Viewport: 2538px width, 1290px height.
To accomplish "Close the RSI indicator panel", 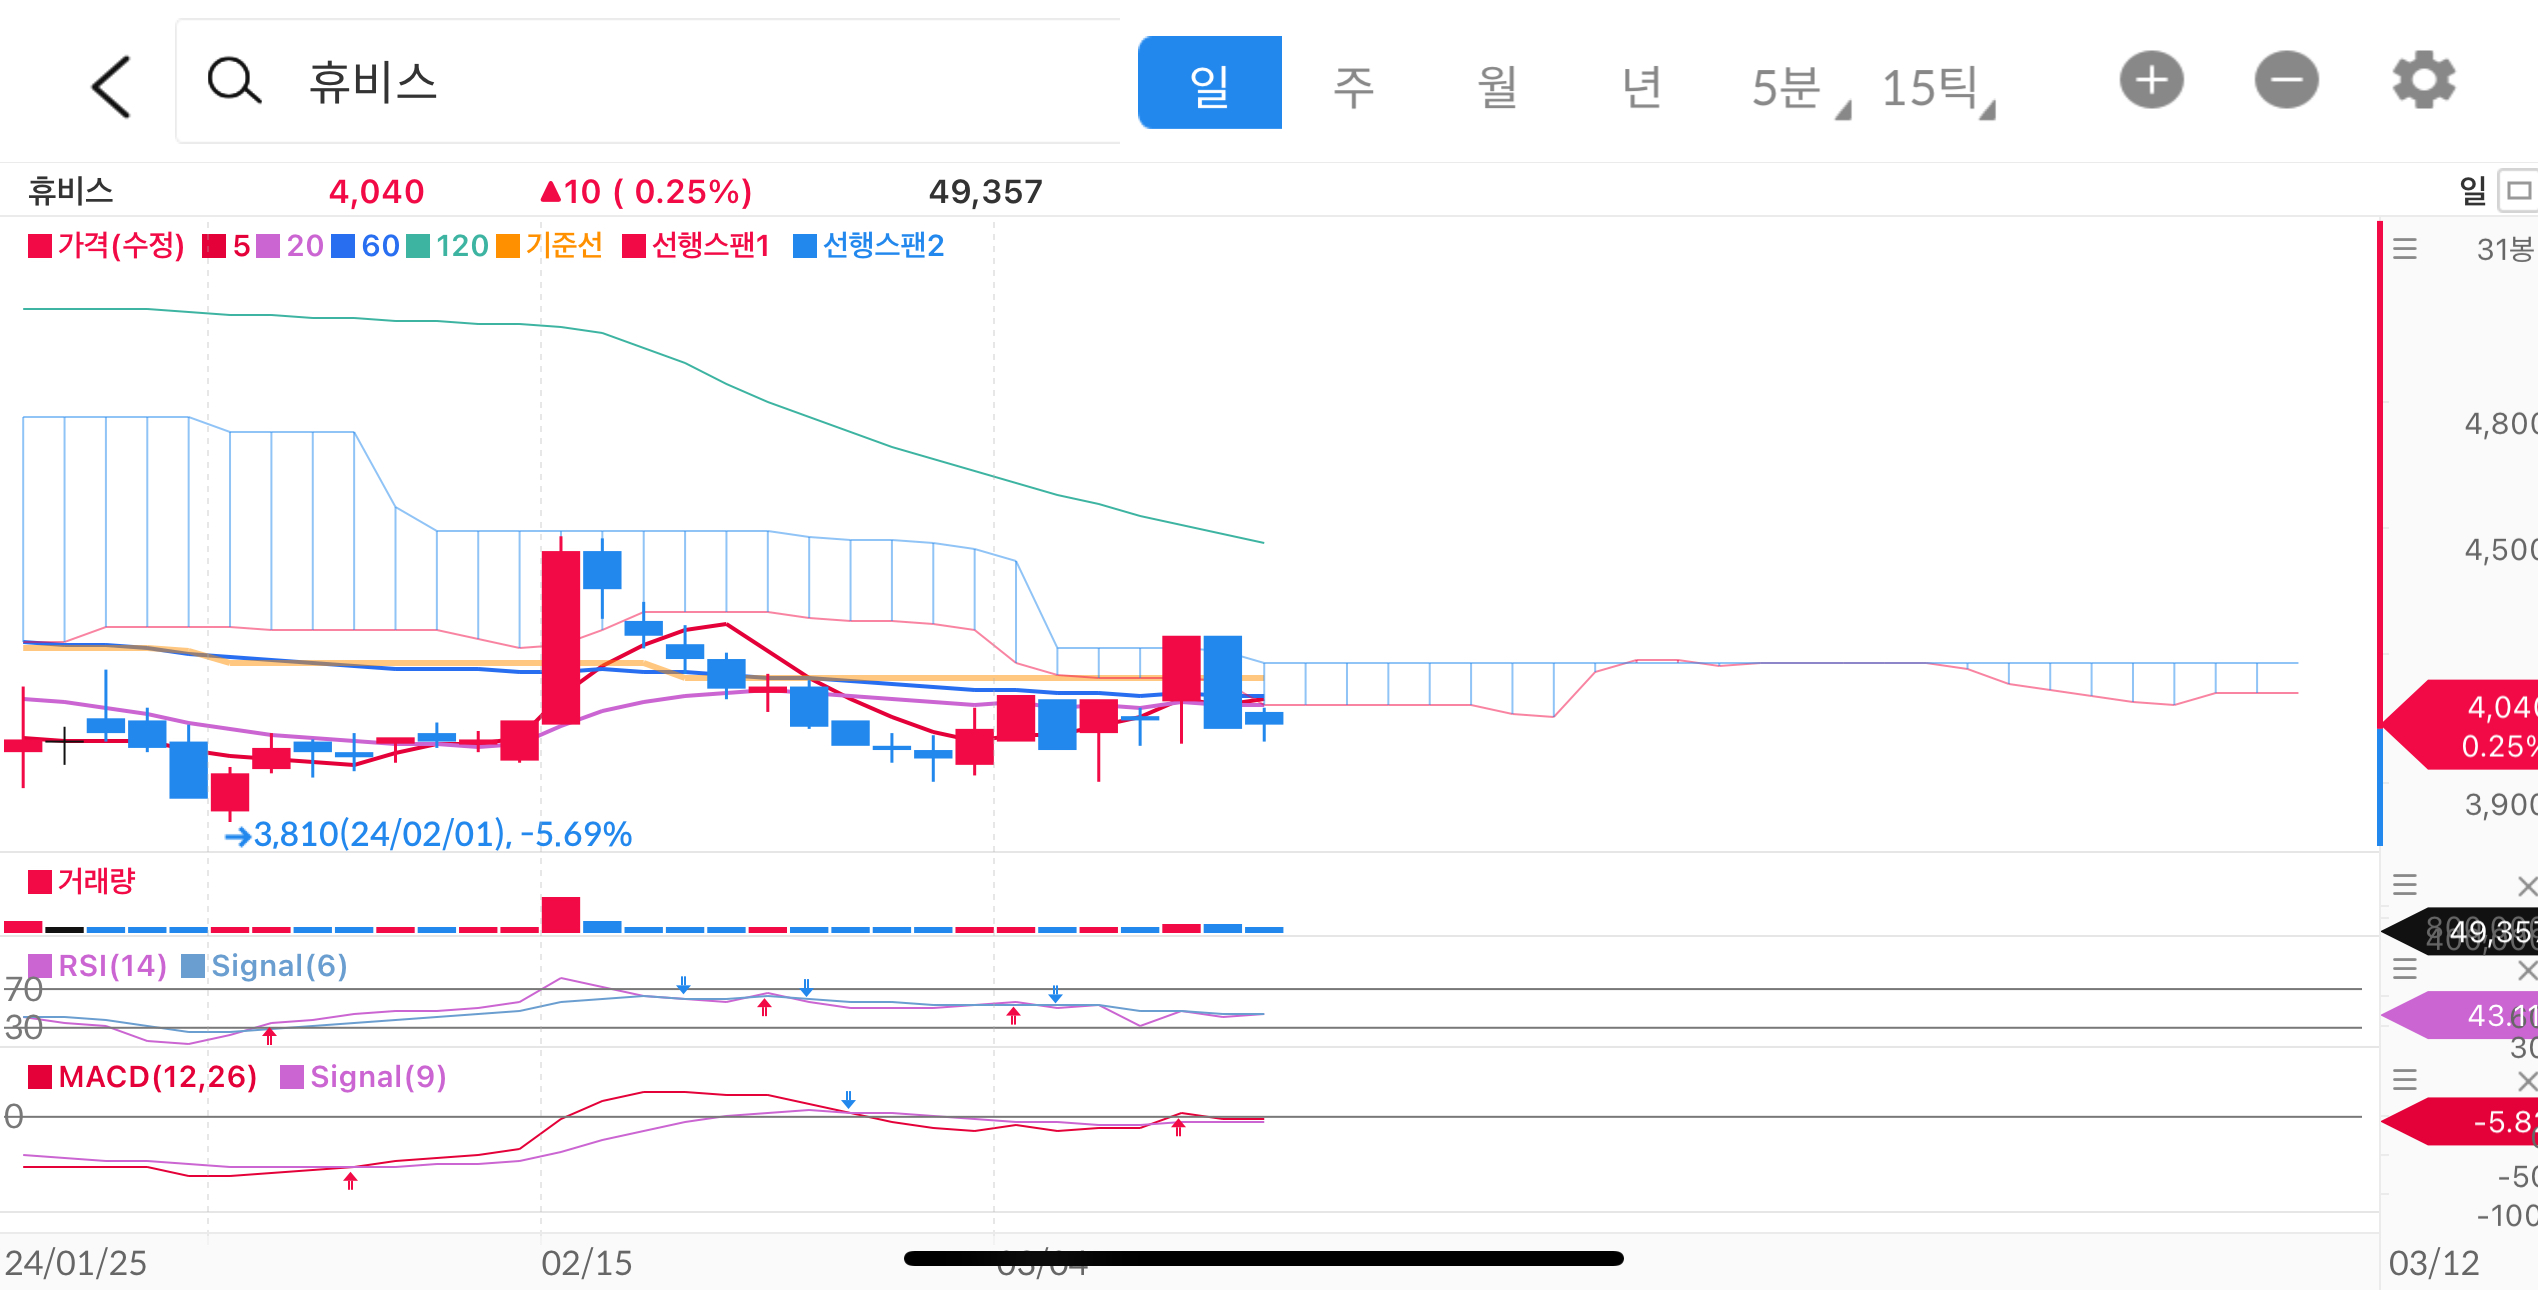I will tap(2526, 970).
